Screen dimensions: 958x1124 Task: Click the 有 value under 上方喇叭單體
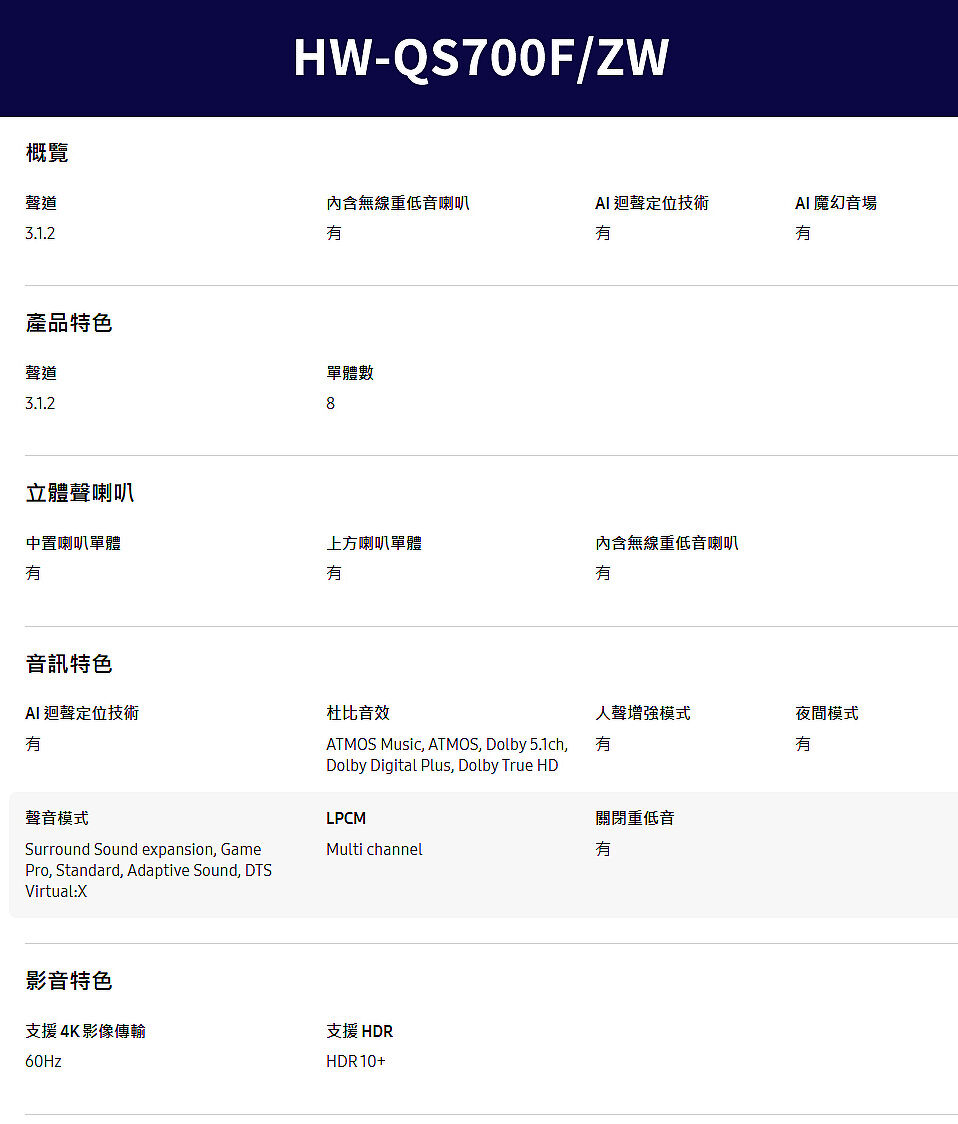334,573
